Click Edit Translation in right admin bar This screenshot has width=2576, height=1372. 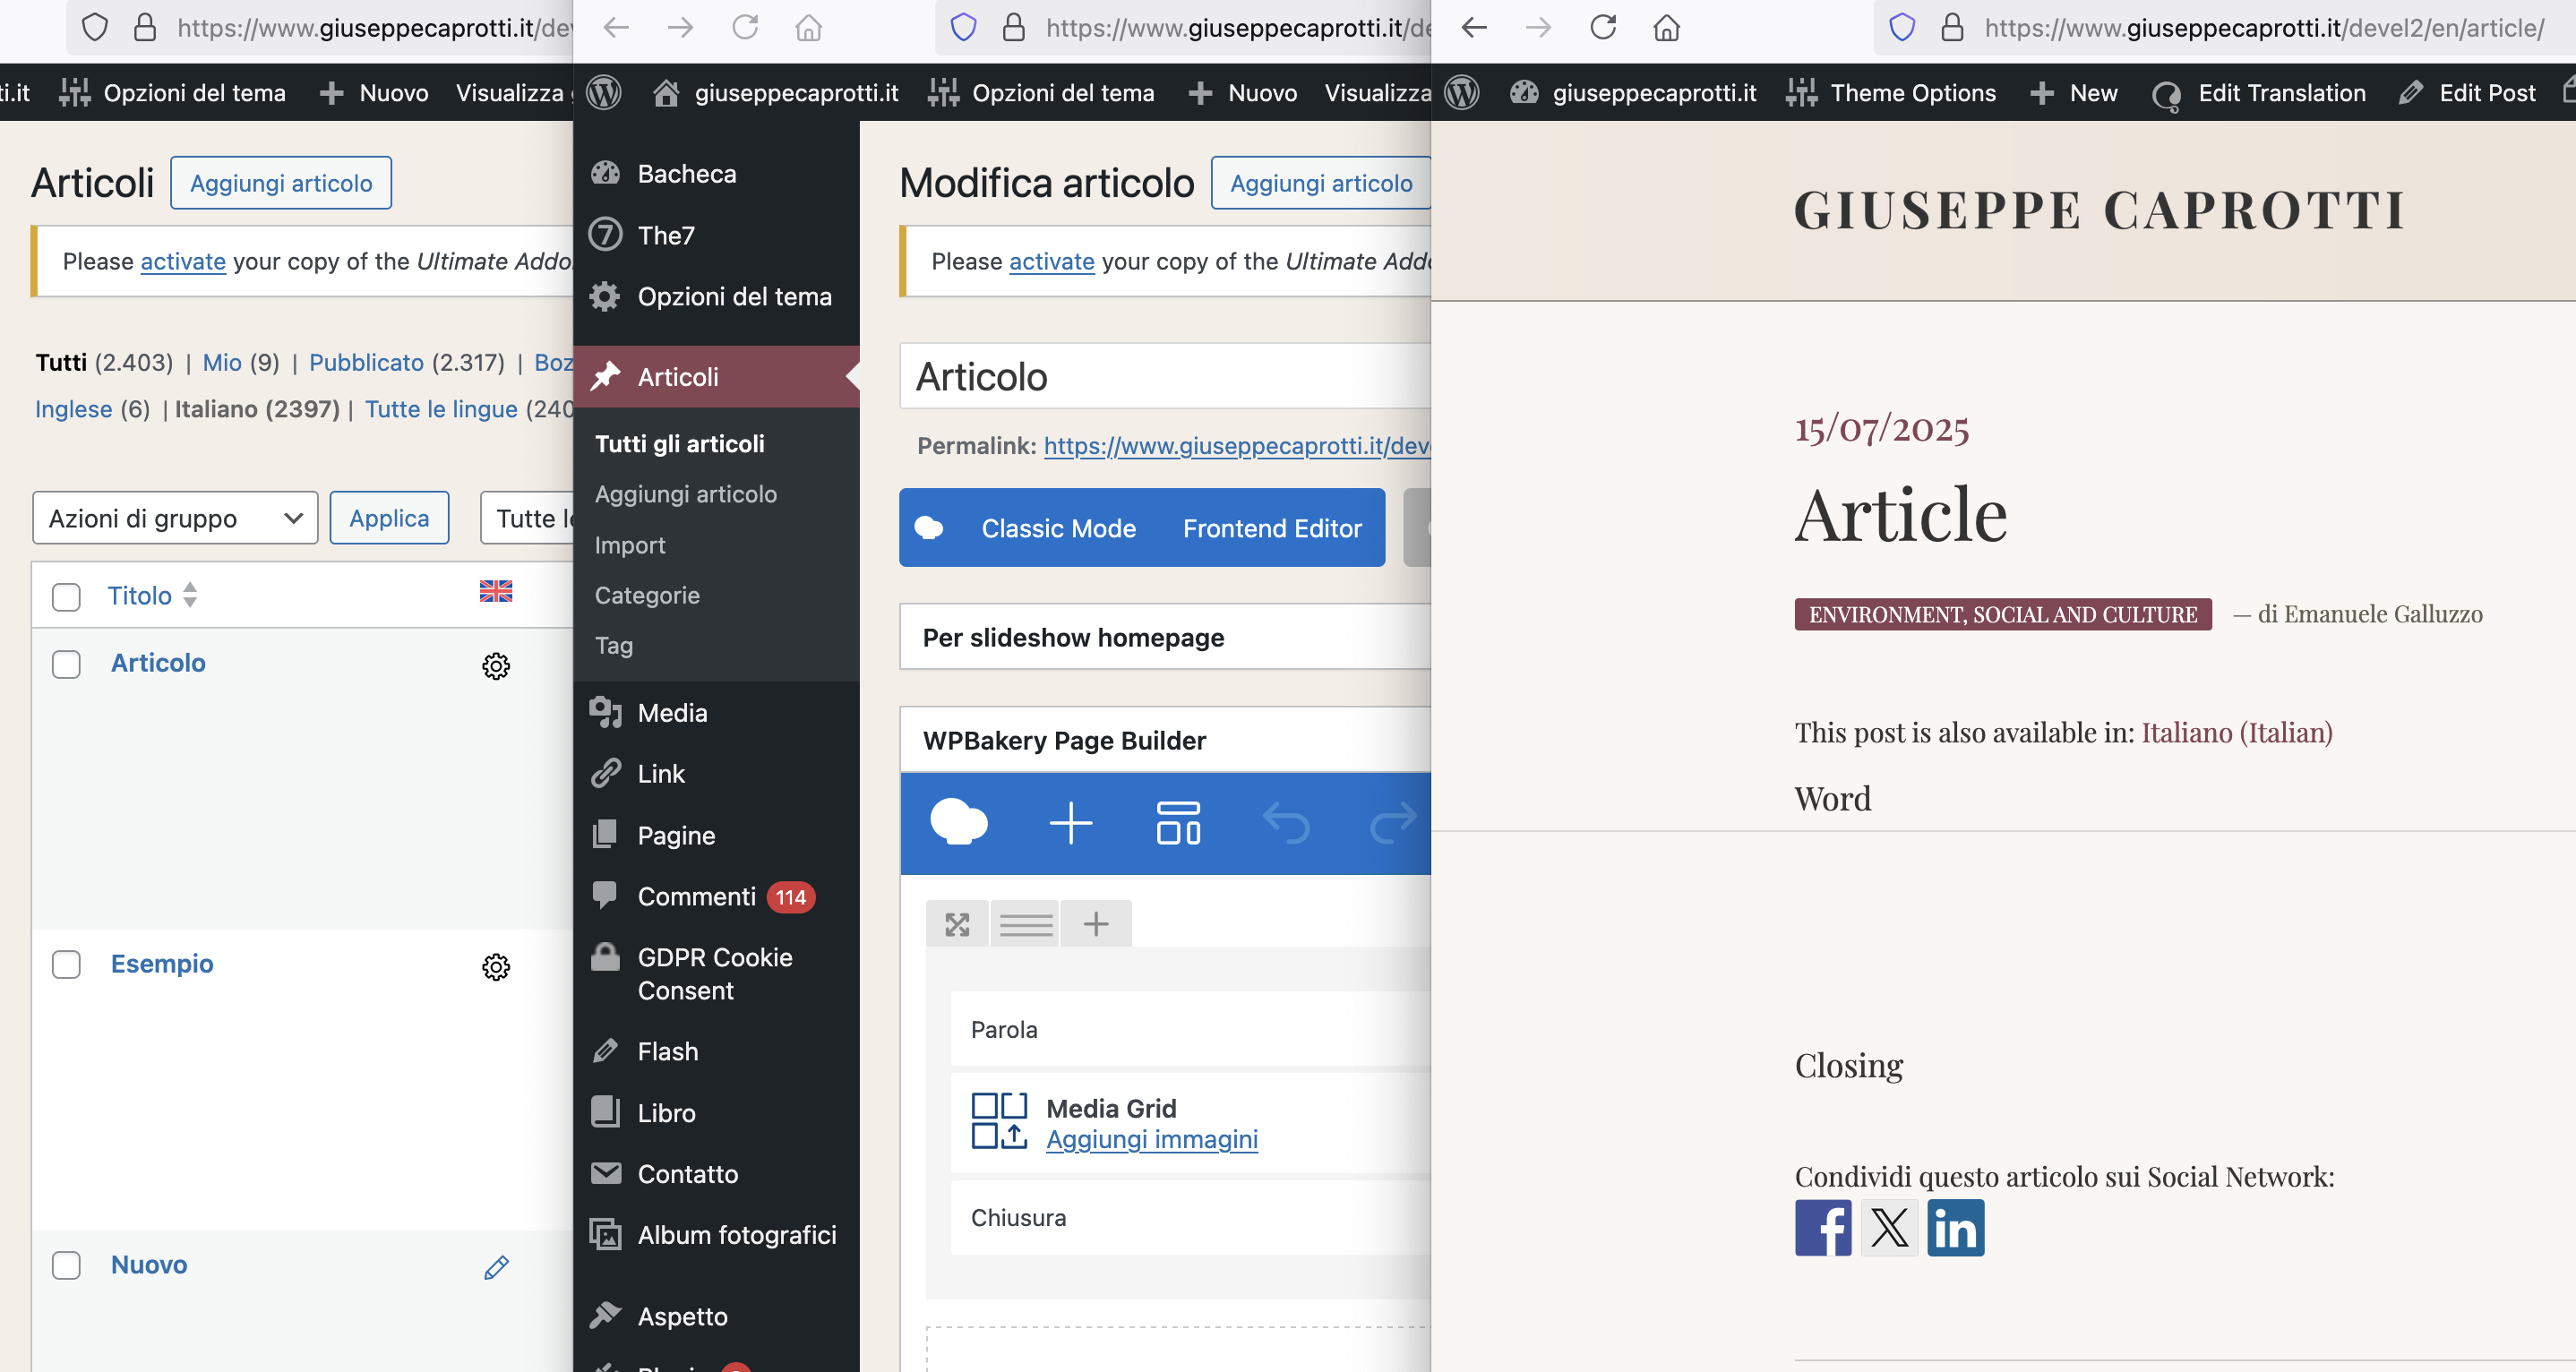tap(2260, 93)
